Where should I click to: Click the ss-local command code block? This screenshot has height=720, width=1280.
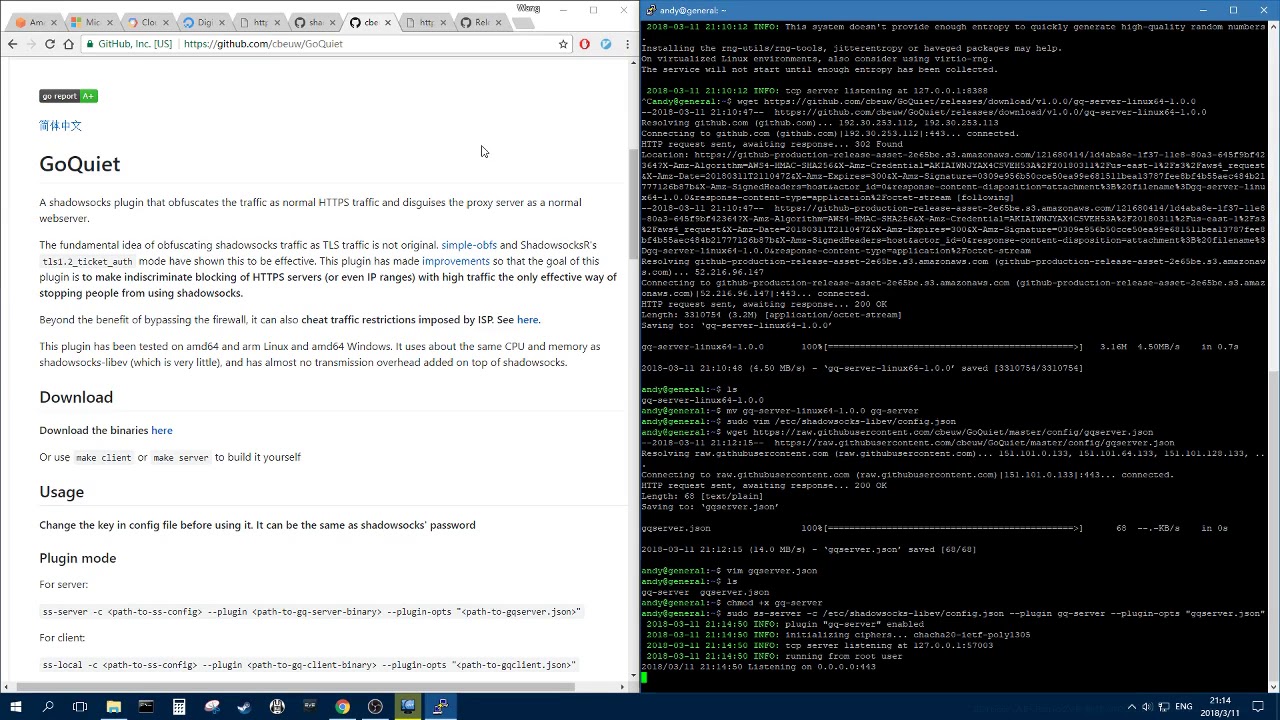tap(309, 665)
